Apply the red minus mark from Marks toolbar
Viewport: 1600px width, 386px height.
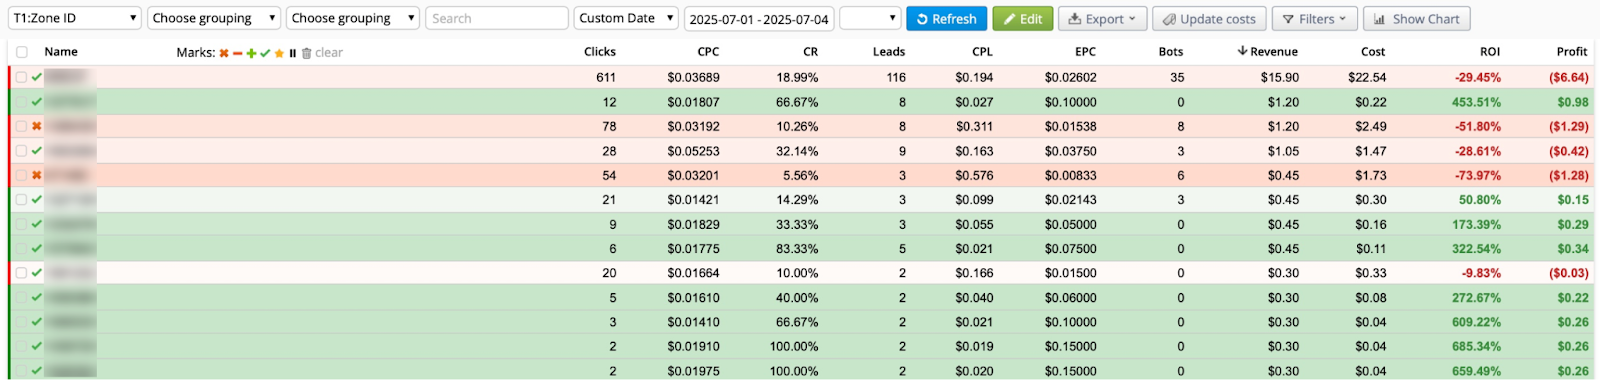[238, 53]
